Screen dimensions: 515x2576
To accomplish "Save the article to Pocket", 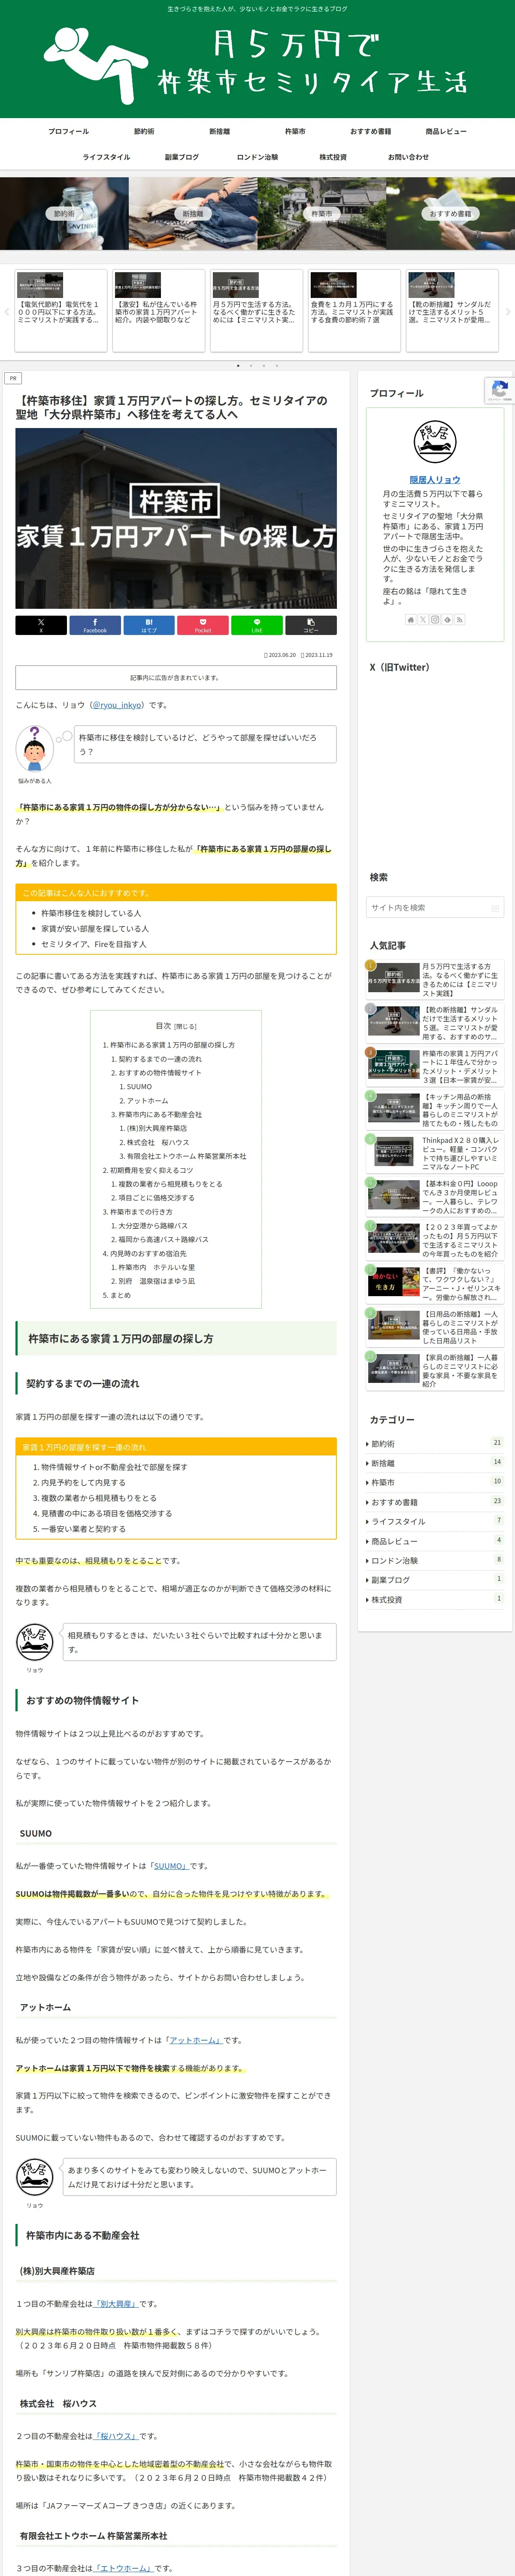I will 203,625.
